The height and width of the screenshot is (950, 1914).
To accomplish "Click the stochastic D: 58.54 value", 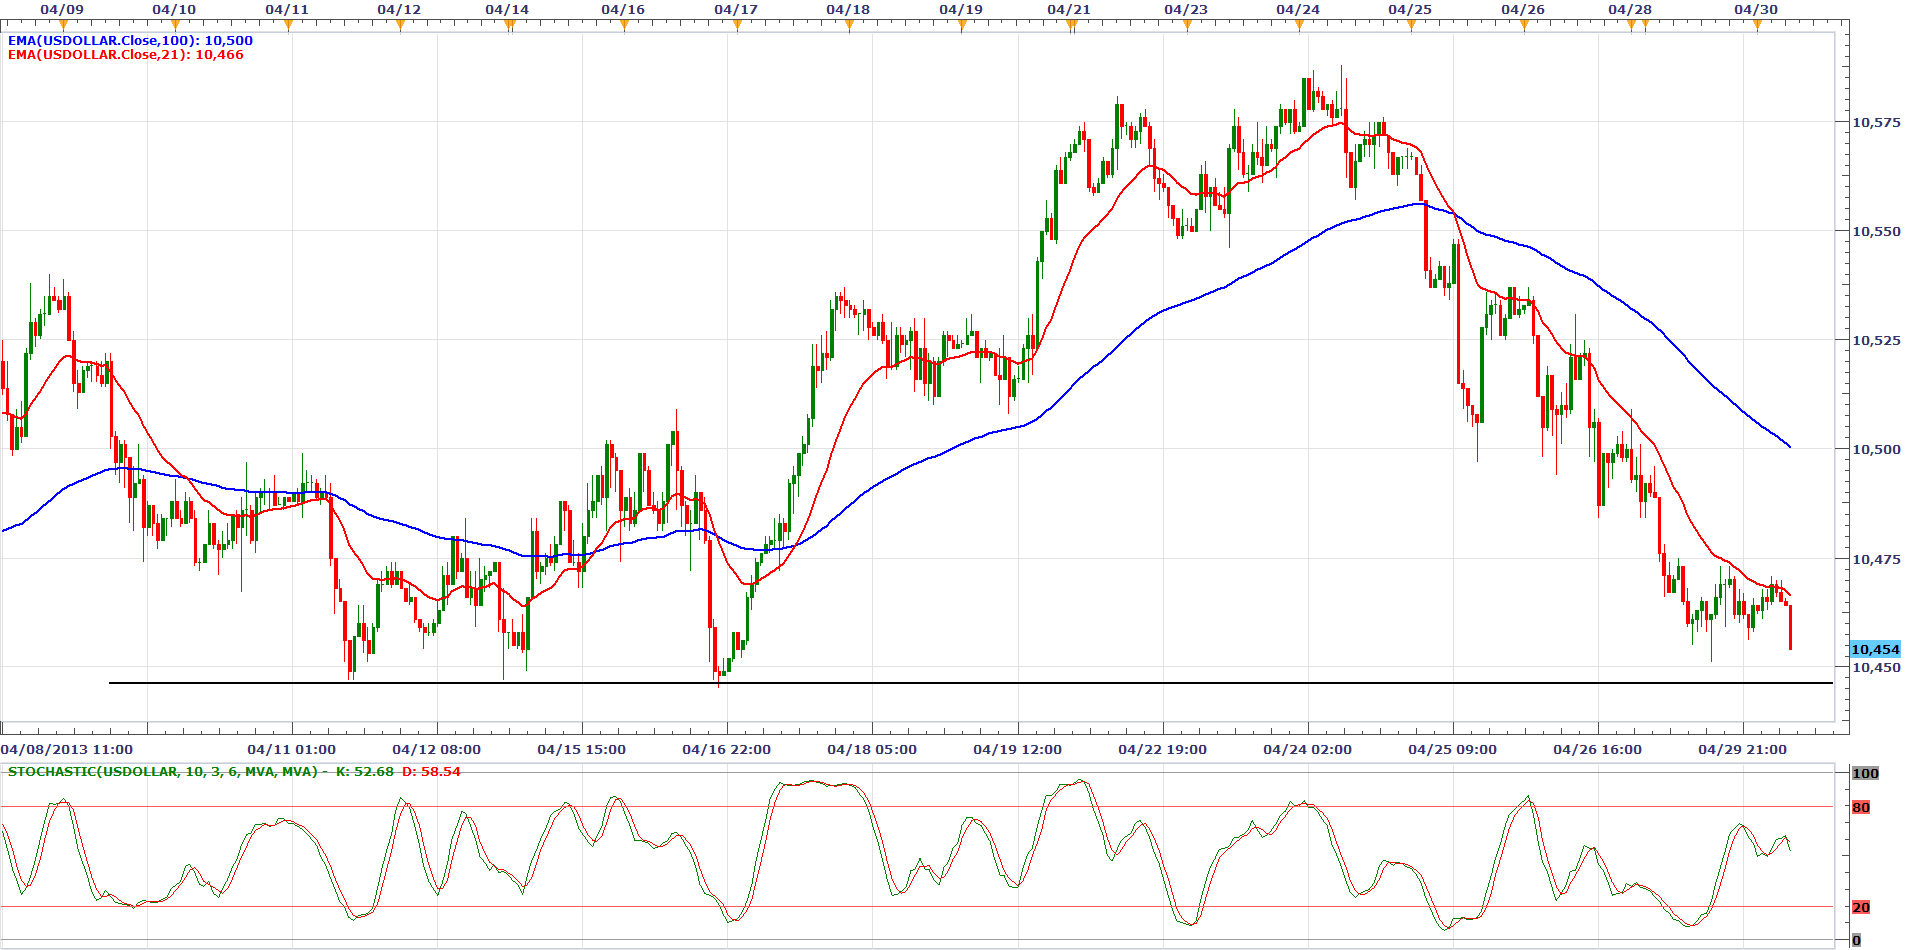I will [x=431, y=772].
